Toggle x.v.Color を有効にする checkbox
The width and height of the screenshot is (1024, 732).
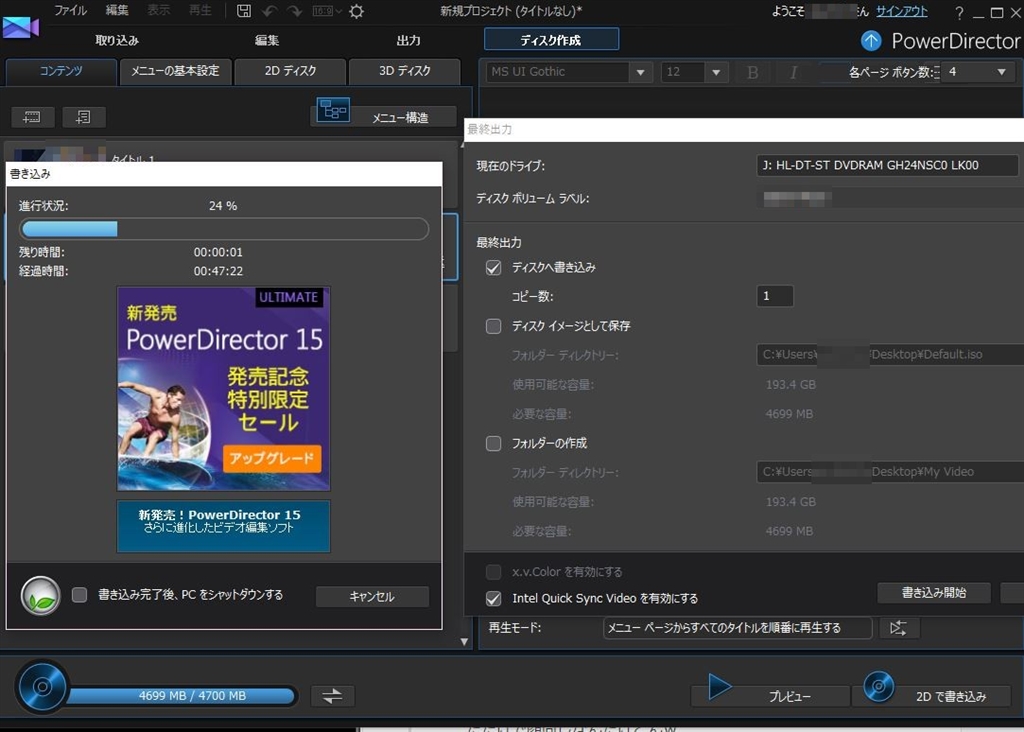click(x=494, y=572)
